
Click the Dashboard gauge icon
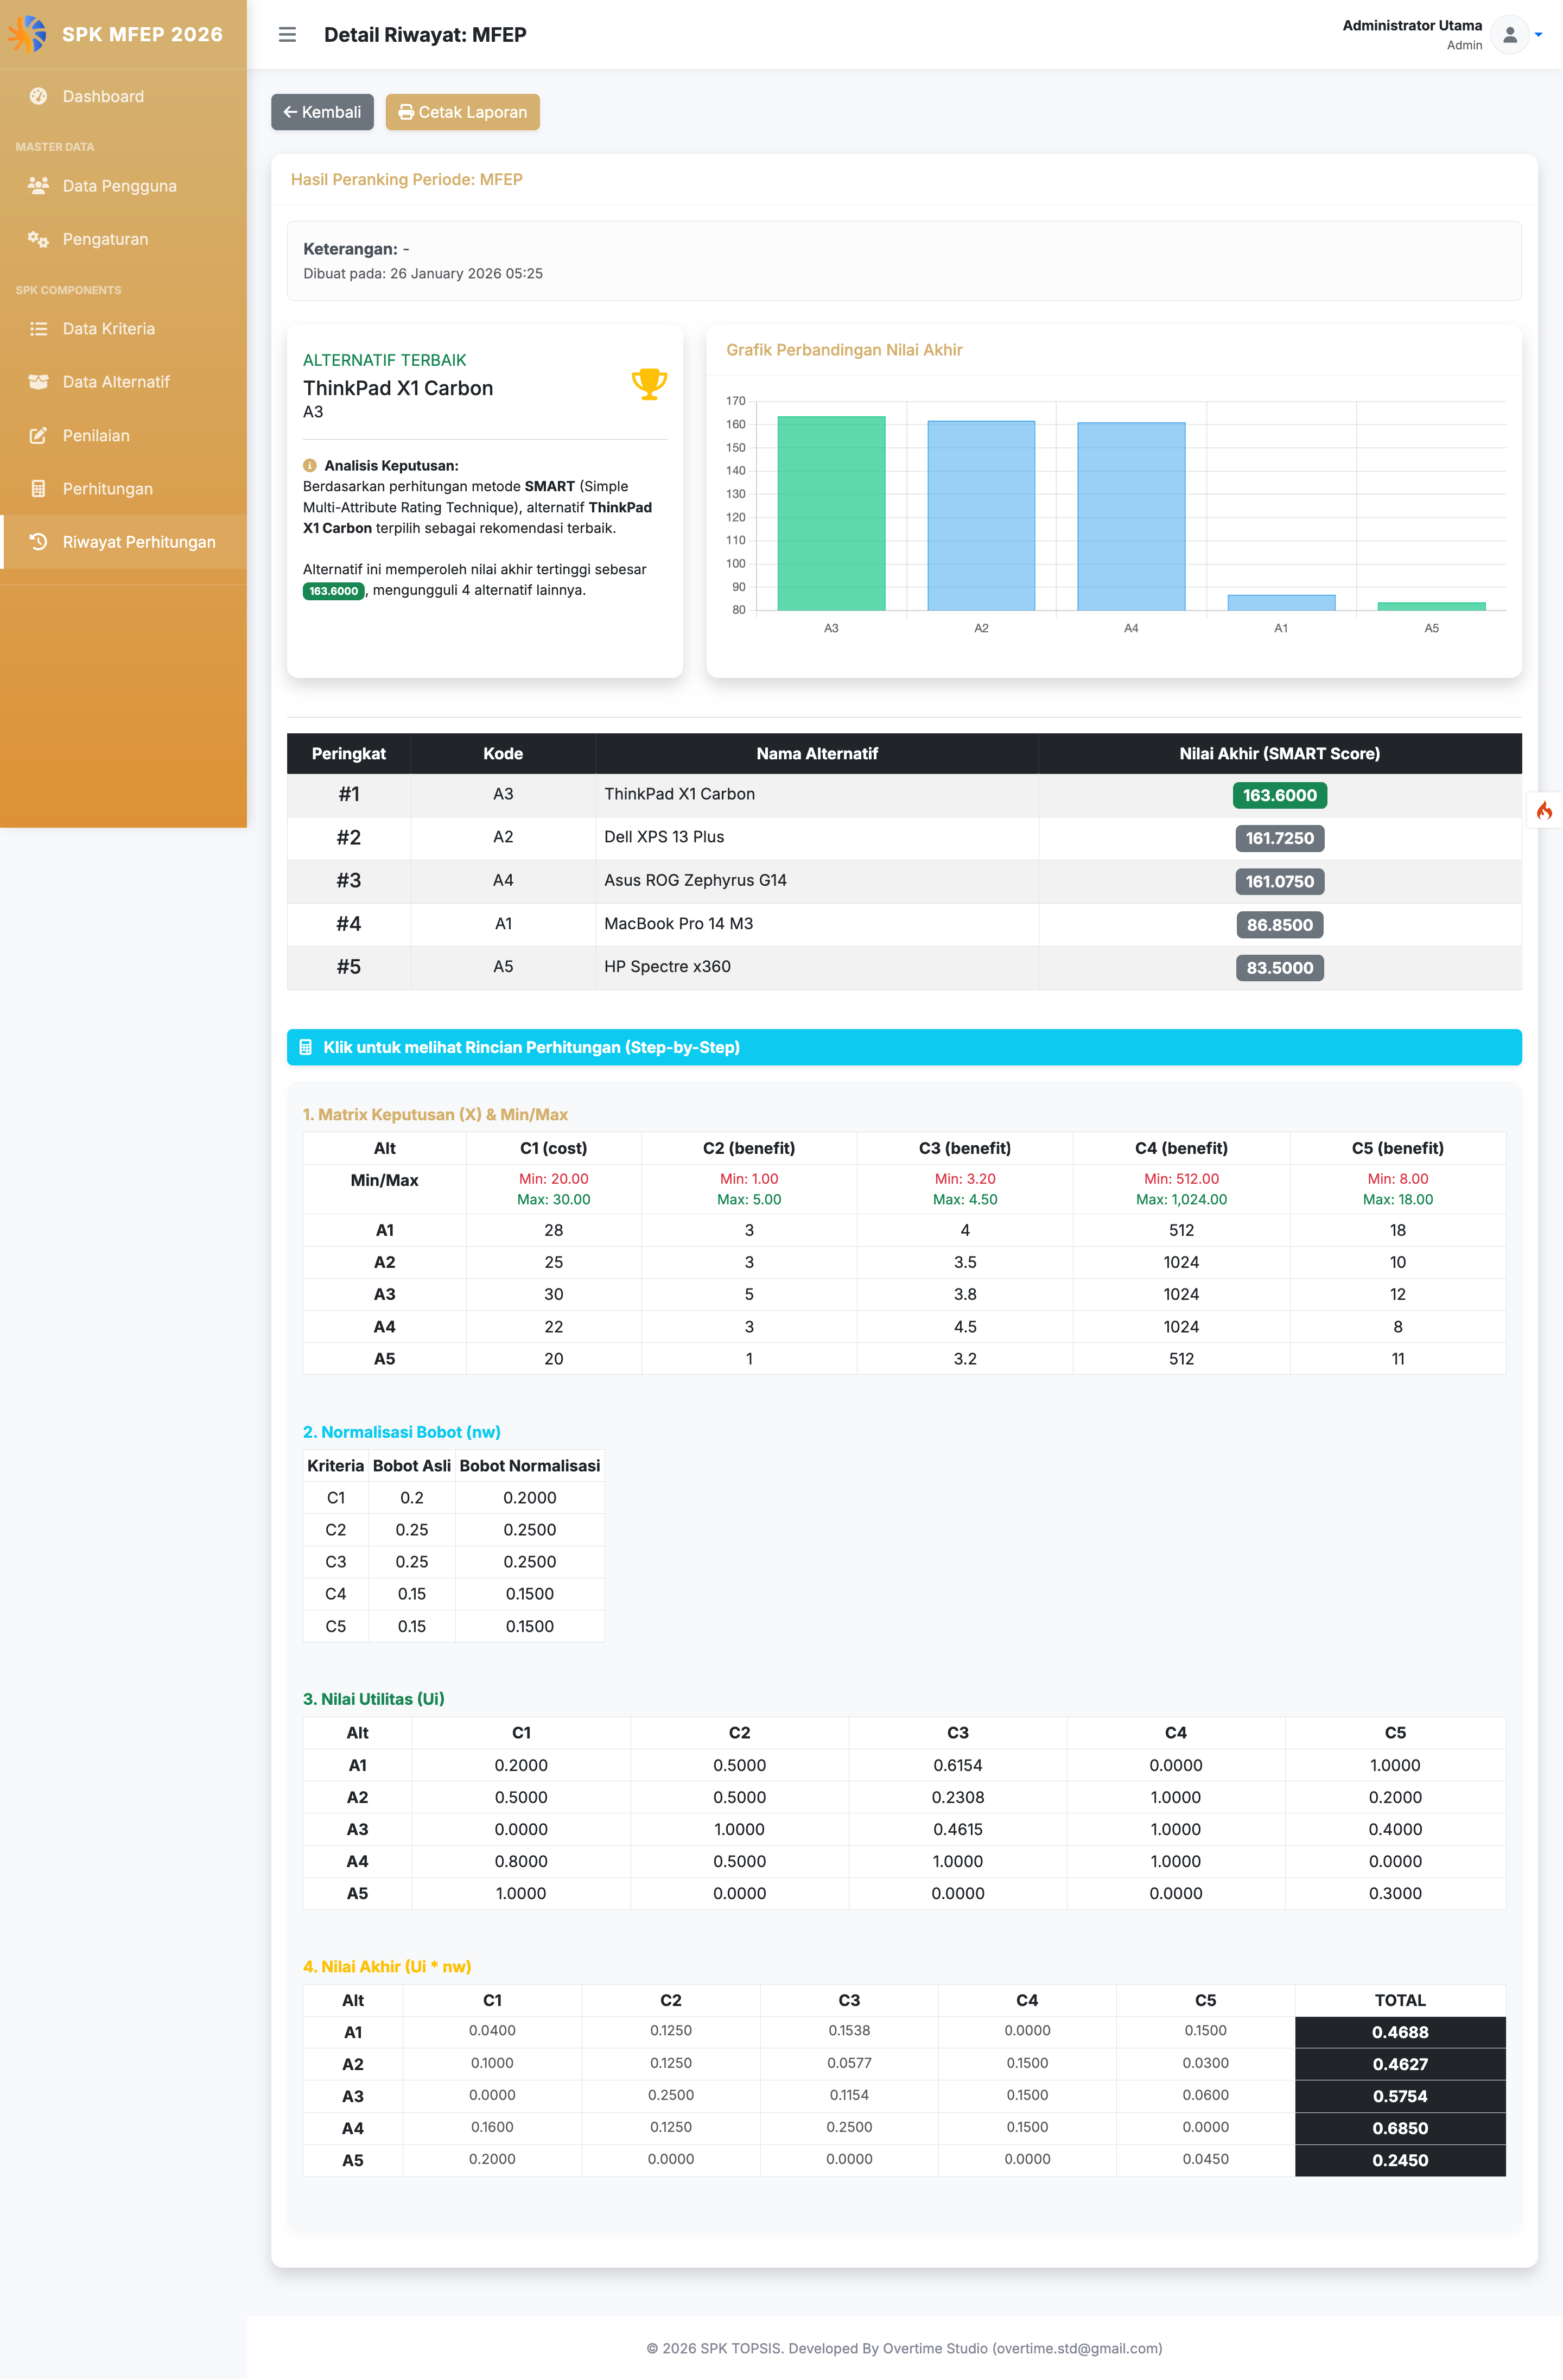pos(38,96)
